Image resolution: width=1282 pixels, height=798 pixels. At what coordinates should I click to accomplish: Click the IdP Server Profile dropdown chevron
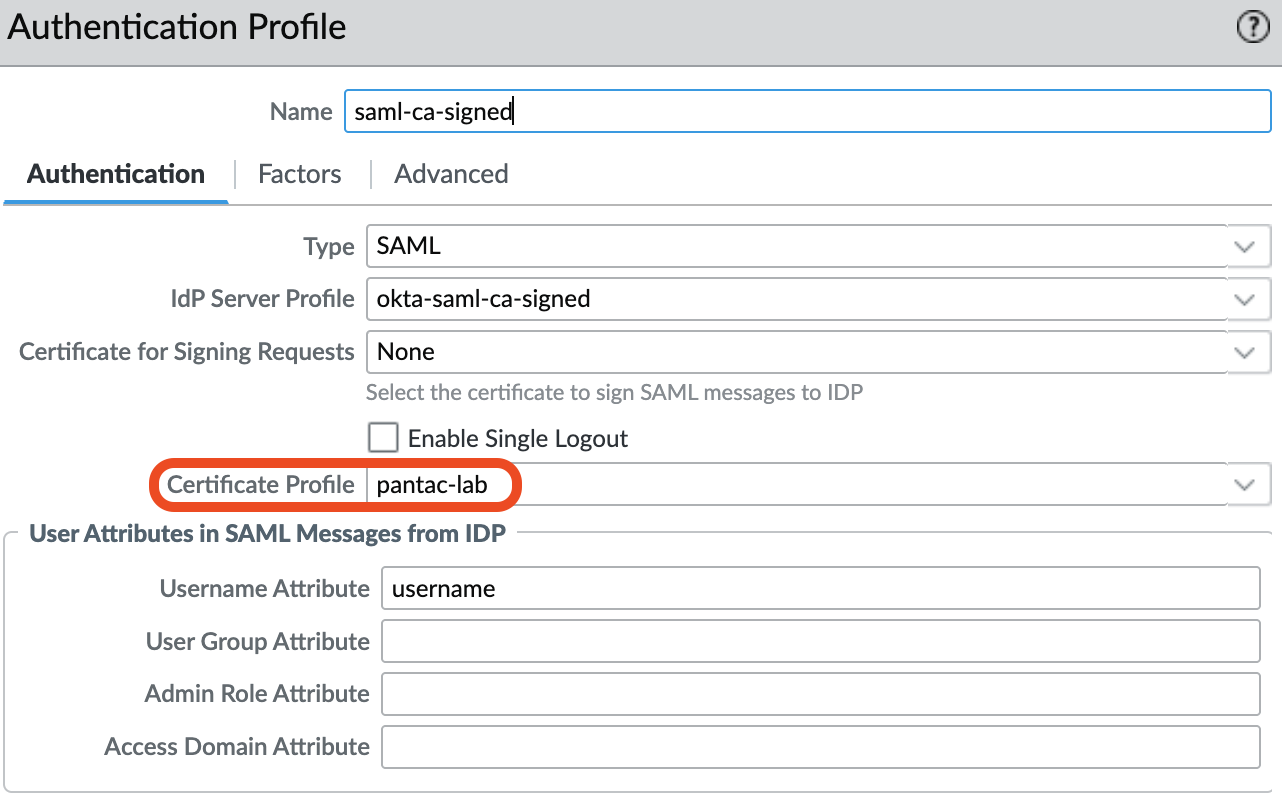(x=1245, y=299)
